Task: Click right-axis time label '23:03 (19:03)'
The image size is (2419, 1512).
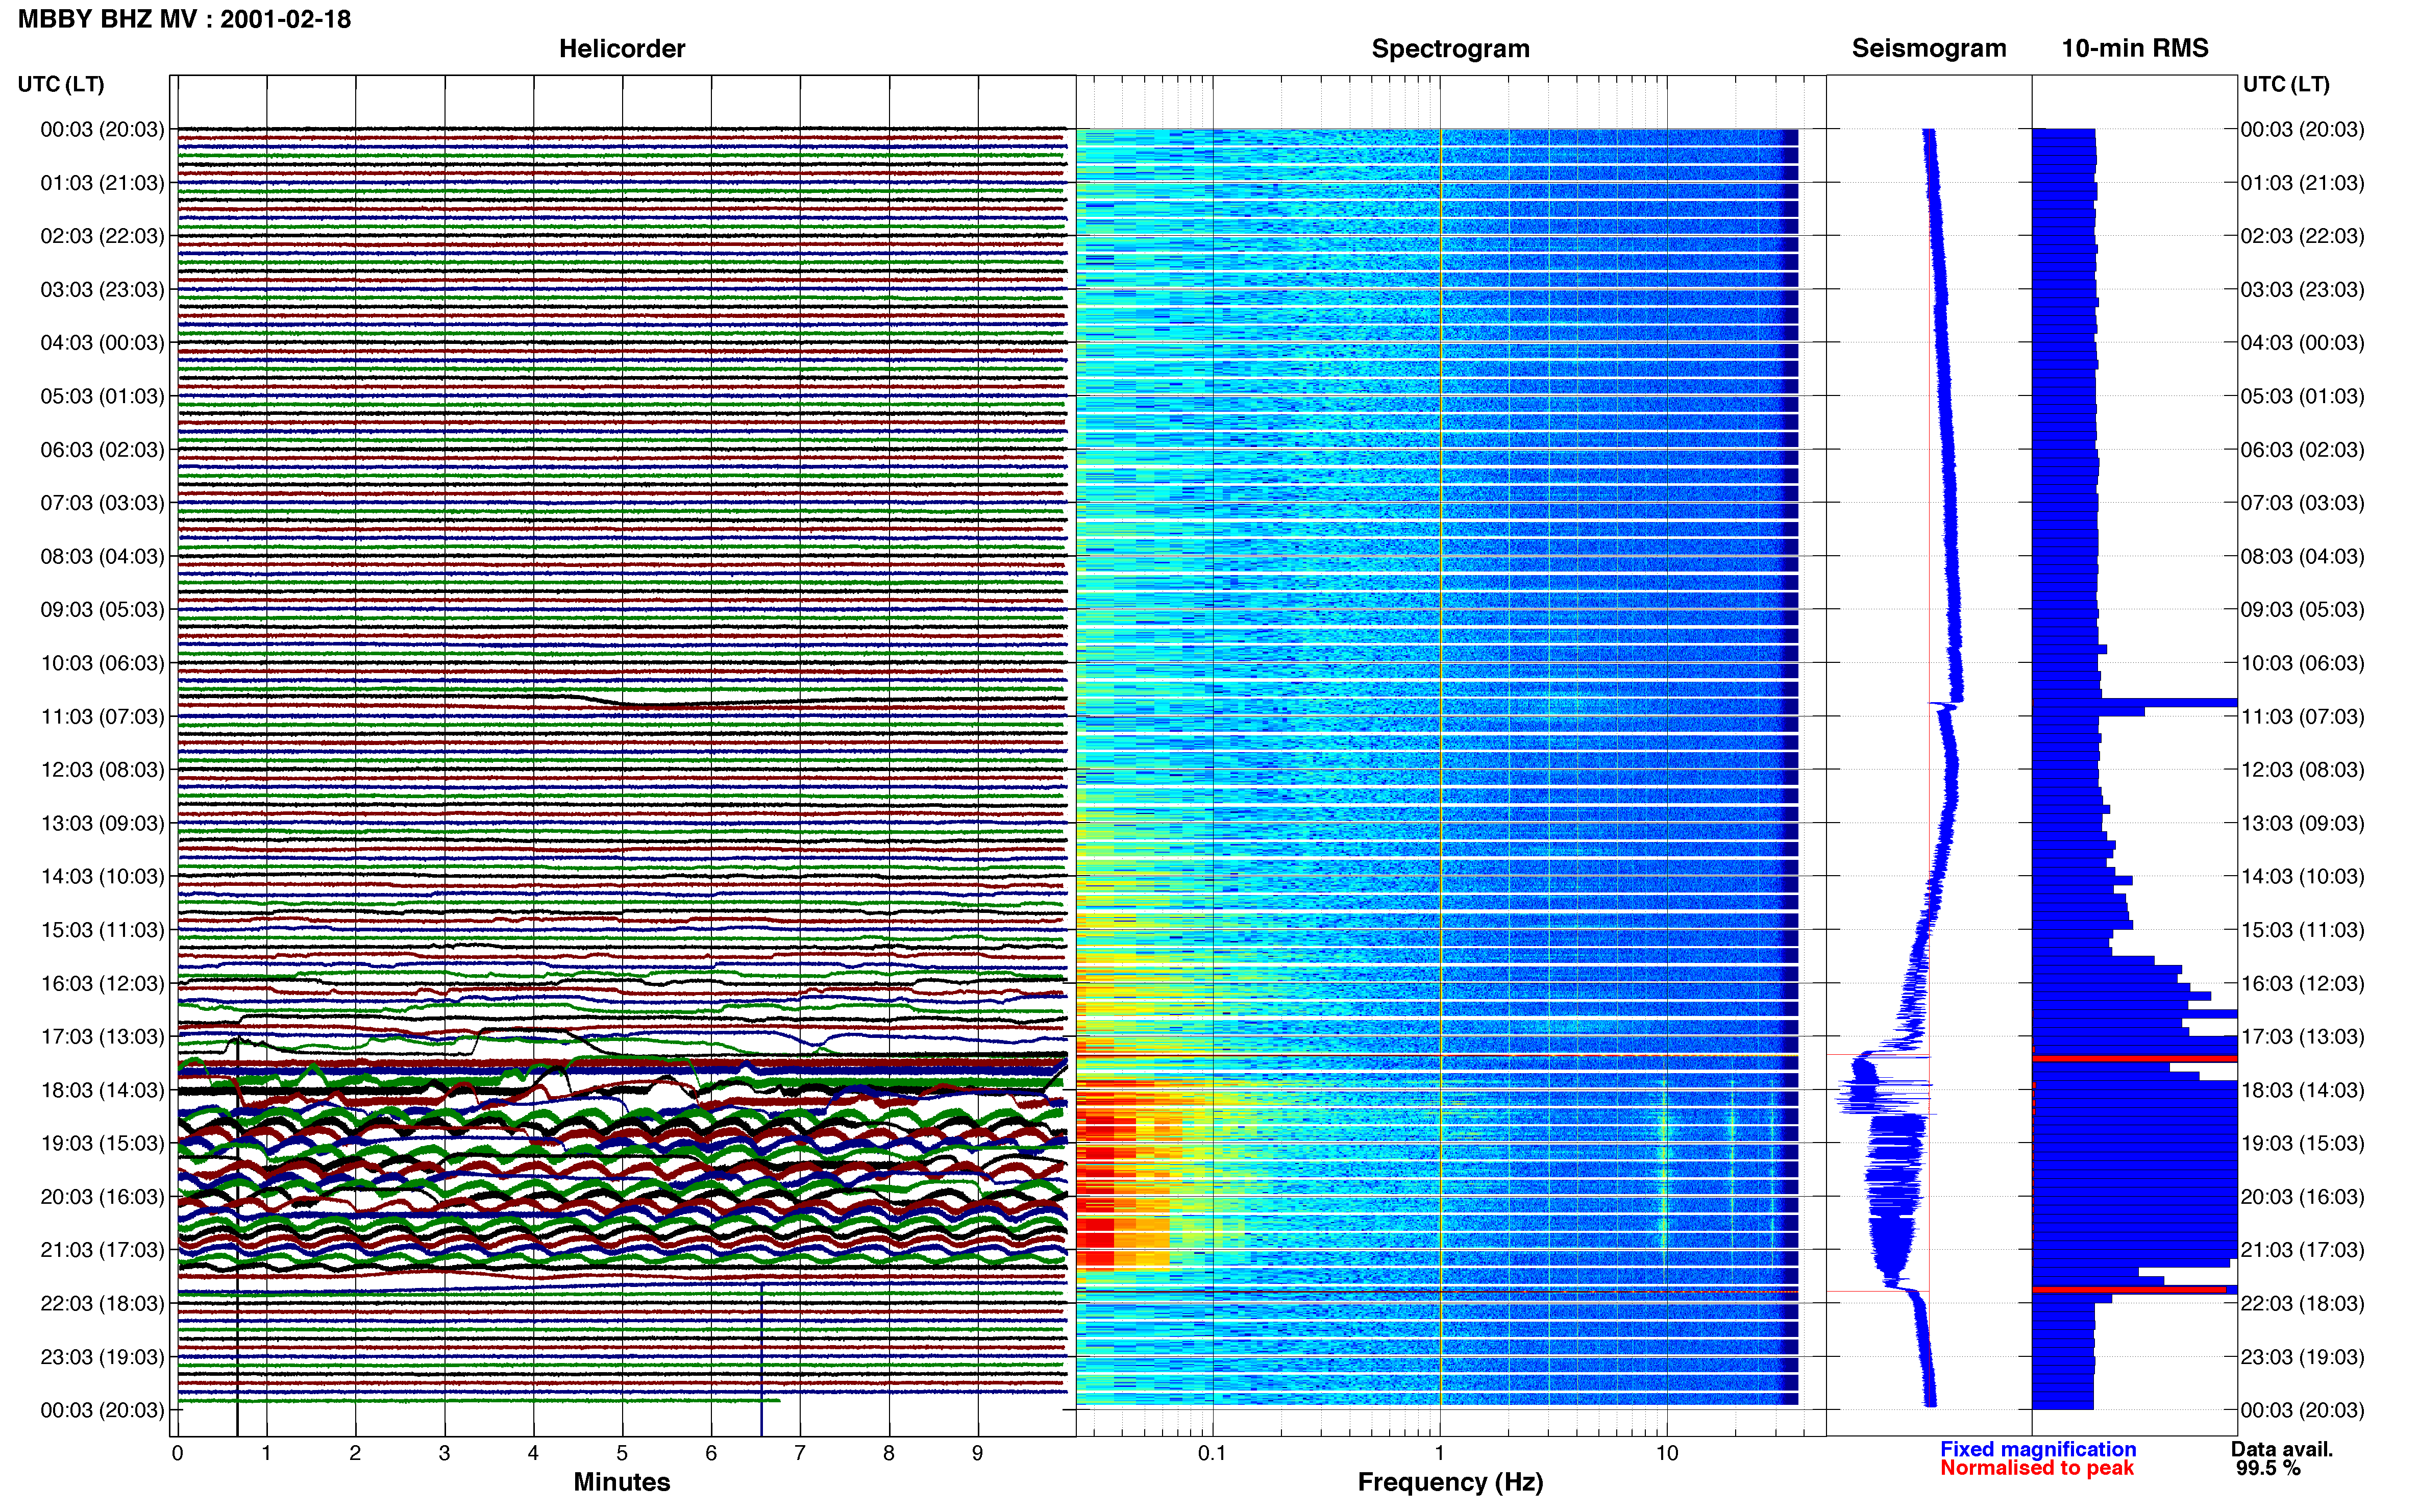Action: [2302, 1357]
